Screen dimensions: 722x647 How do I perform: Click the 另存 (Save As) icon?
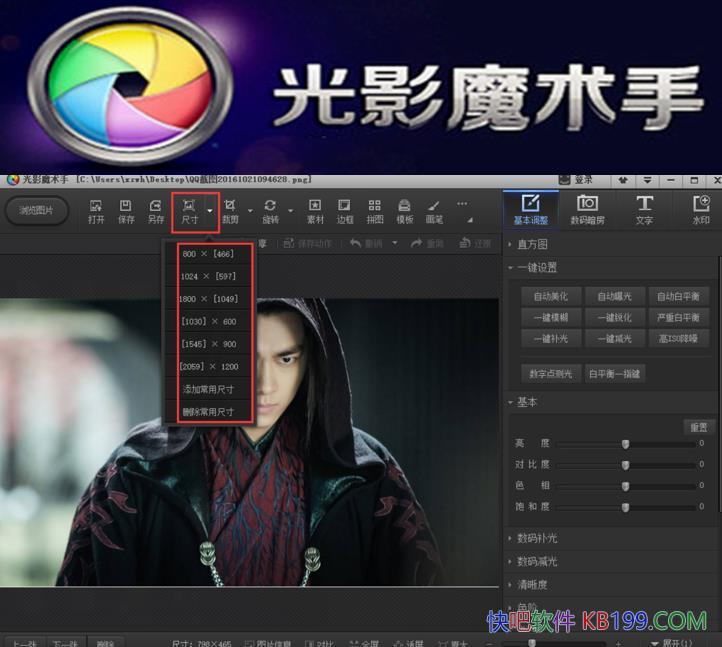coord(156,210)
